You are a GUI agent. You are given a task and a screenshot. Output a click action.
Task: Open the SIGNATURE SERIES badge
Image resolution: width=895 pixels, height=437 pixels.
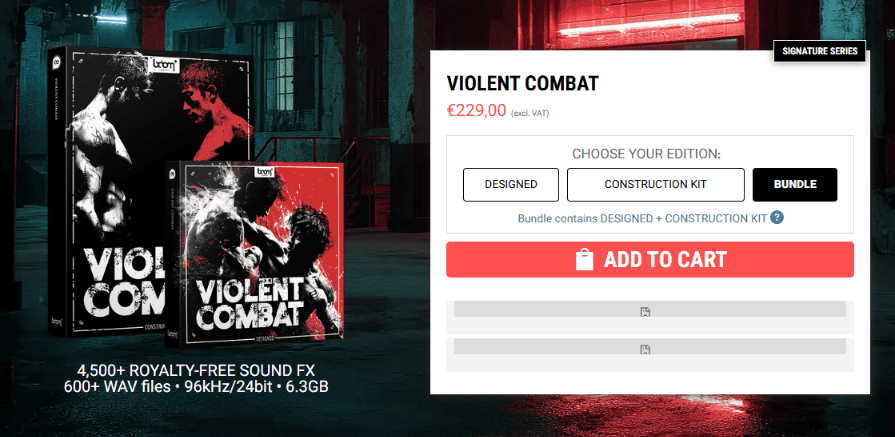pos(820,51)
